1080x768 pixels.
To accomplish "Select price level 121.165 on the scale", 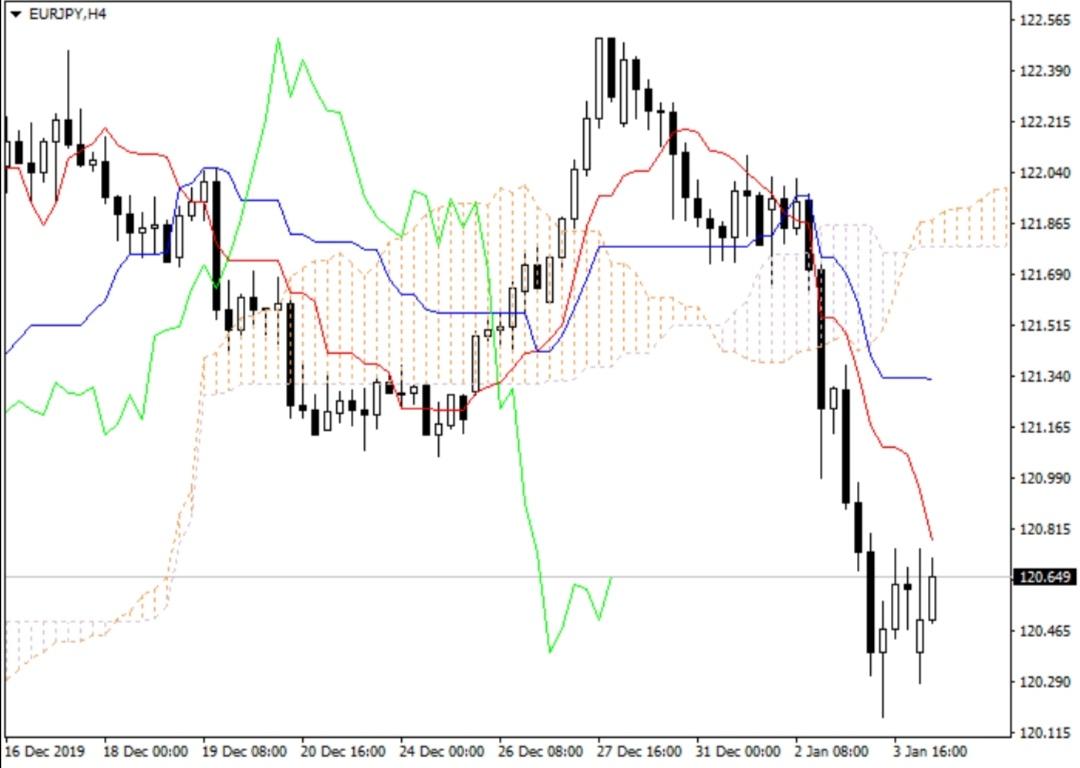I will 1045,427.
